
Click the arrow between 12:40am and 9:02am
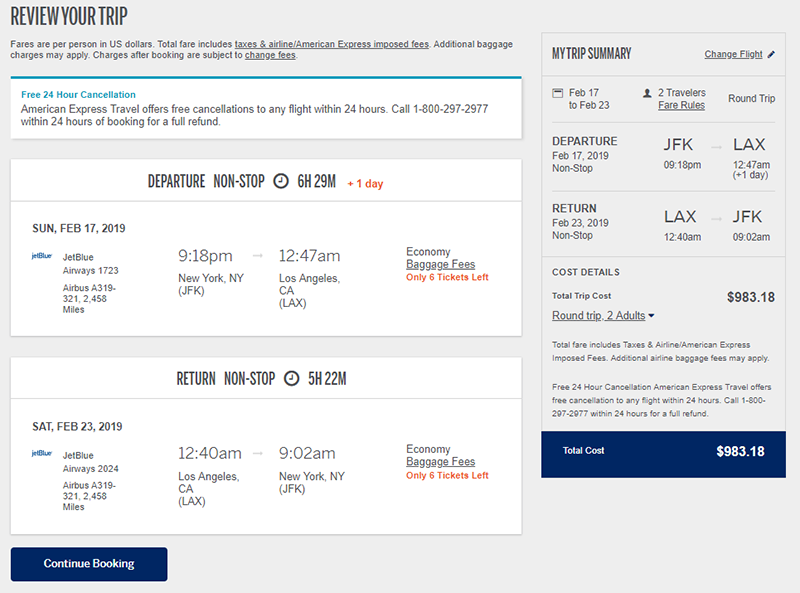click(x=258, y=453)
